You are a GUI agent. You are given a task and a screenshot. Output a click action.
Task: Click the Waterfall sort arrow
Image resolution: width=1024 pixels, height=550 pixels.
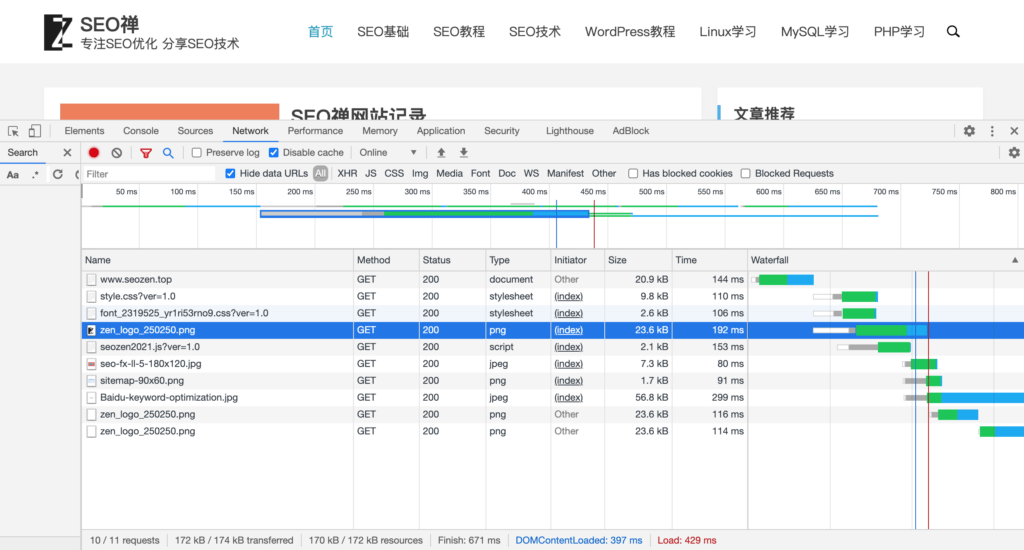coord(1015,260)
